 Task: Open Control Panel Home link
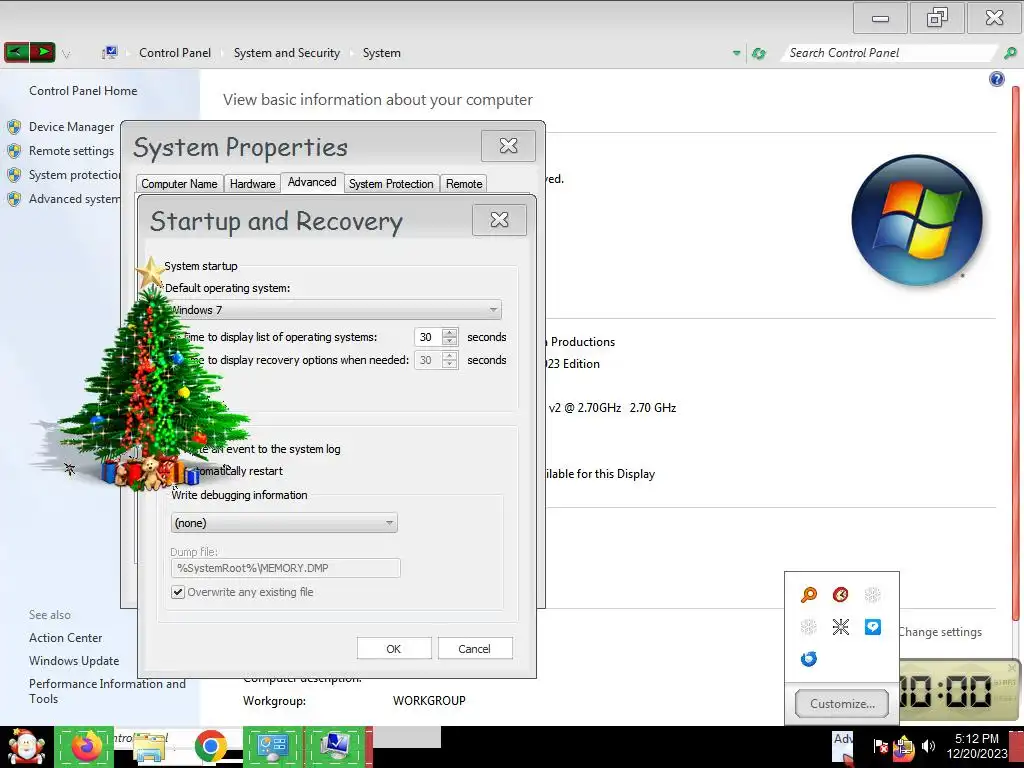point(83,91)
